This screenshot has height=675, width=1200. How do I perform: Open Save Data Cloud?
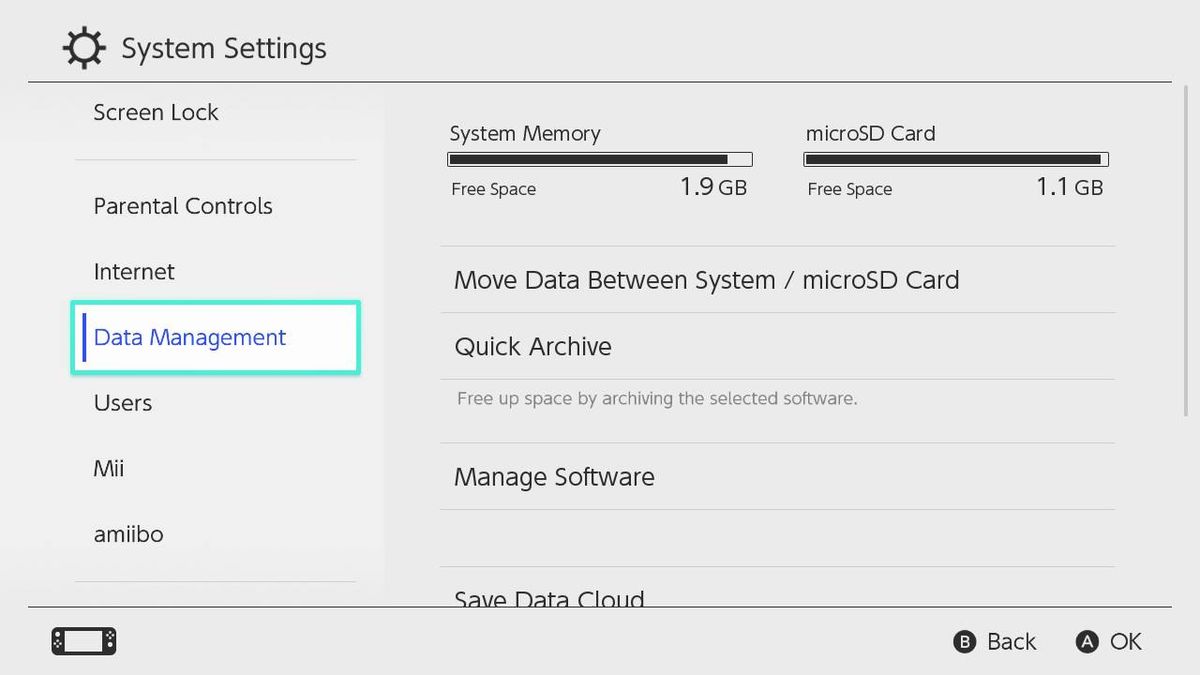(549, 595)
